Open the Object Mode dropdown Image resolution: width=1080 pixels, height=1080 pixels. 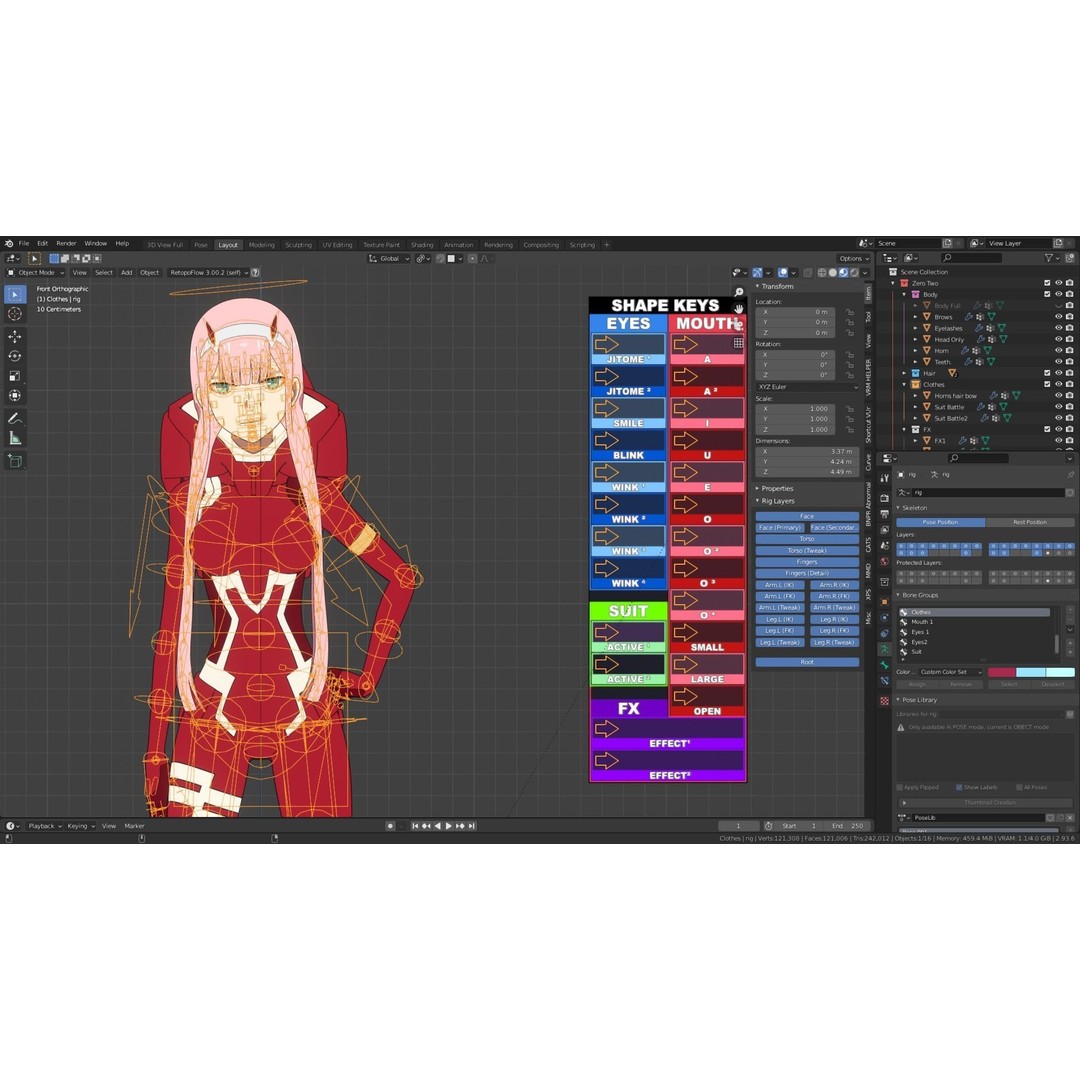[x=36, y=273]
